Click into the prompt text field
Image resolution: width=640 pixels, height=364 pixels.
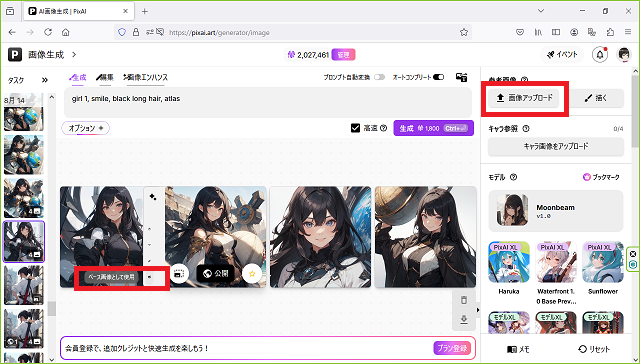[x=268, y=102]
